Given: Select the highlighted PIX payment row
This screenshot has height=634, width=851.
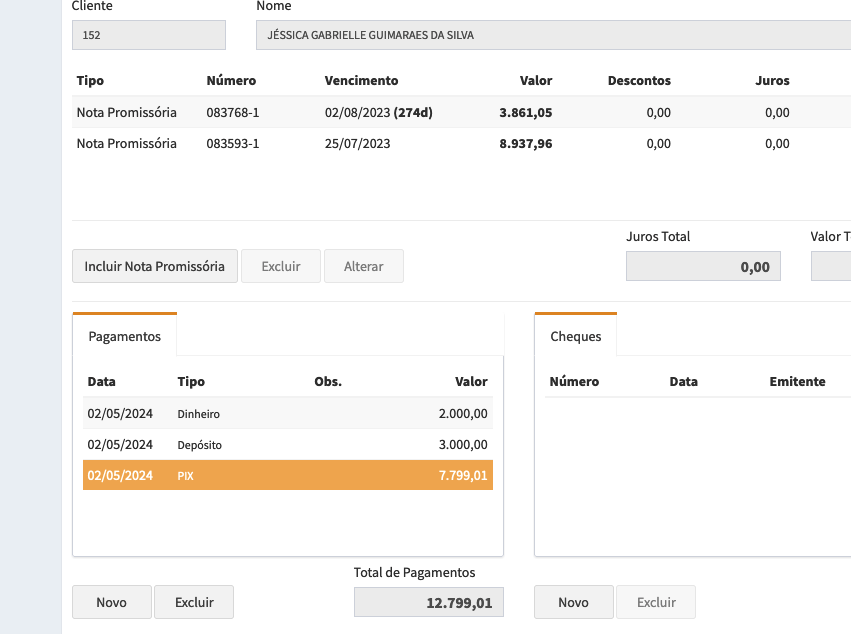Looking at the screenshot, I should 287,475.
